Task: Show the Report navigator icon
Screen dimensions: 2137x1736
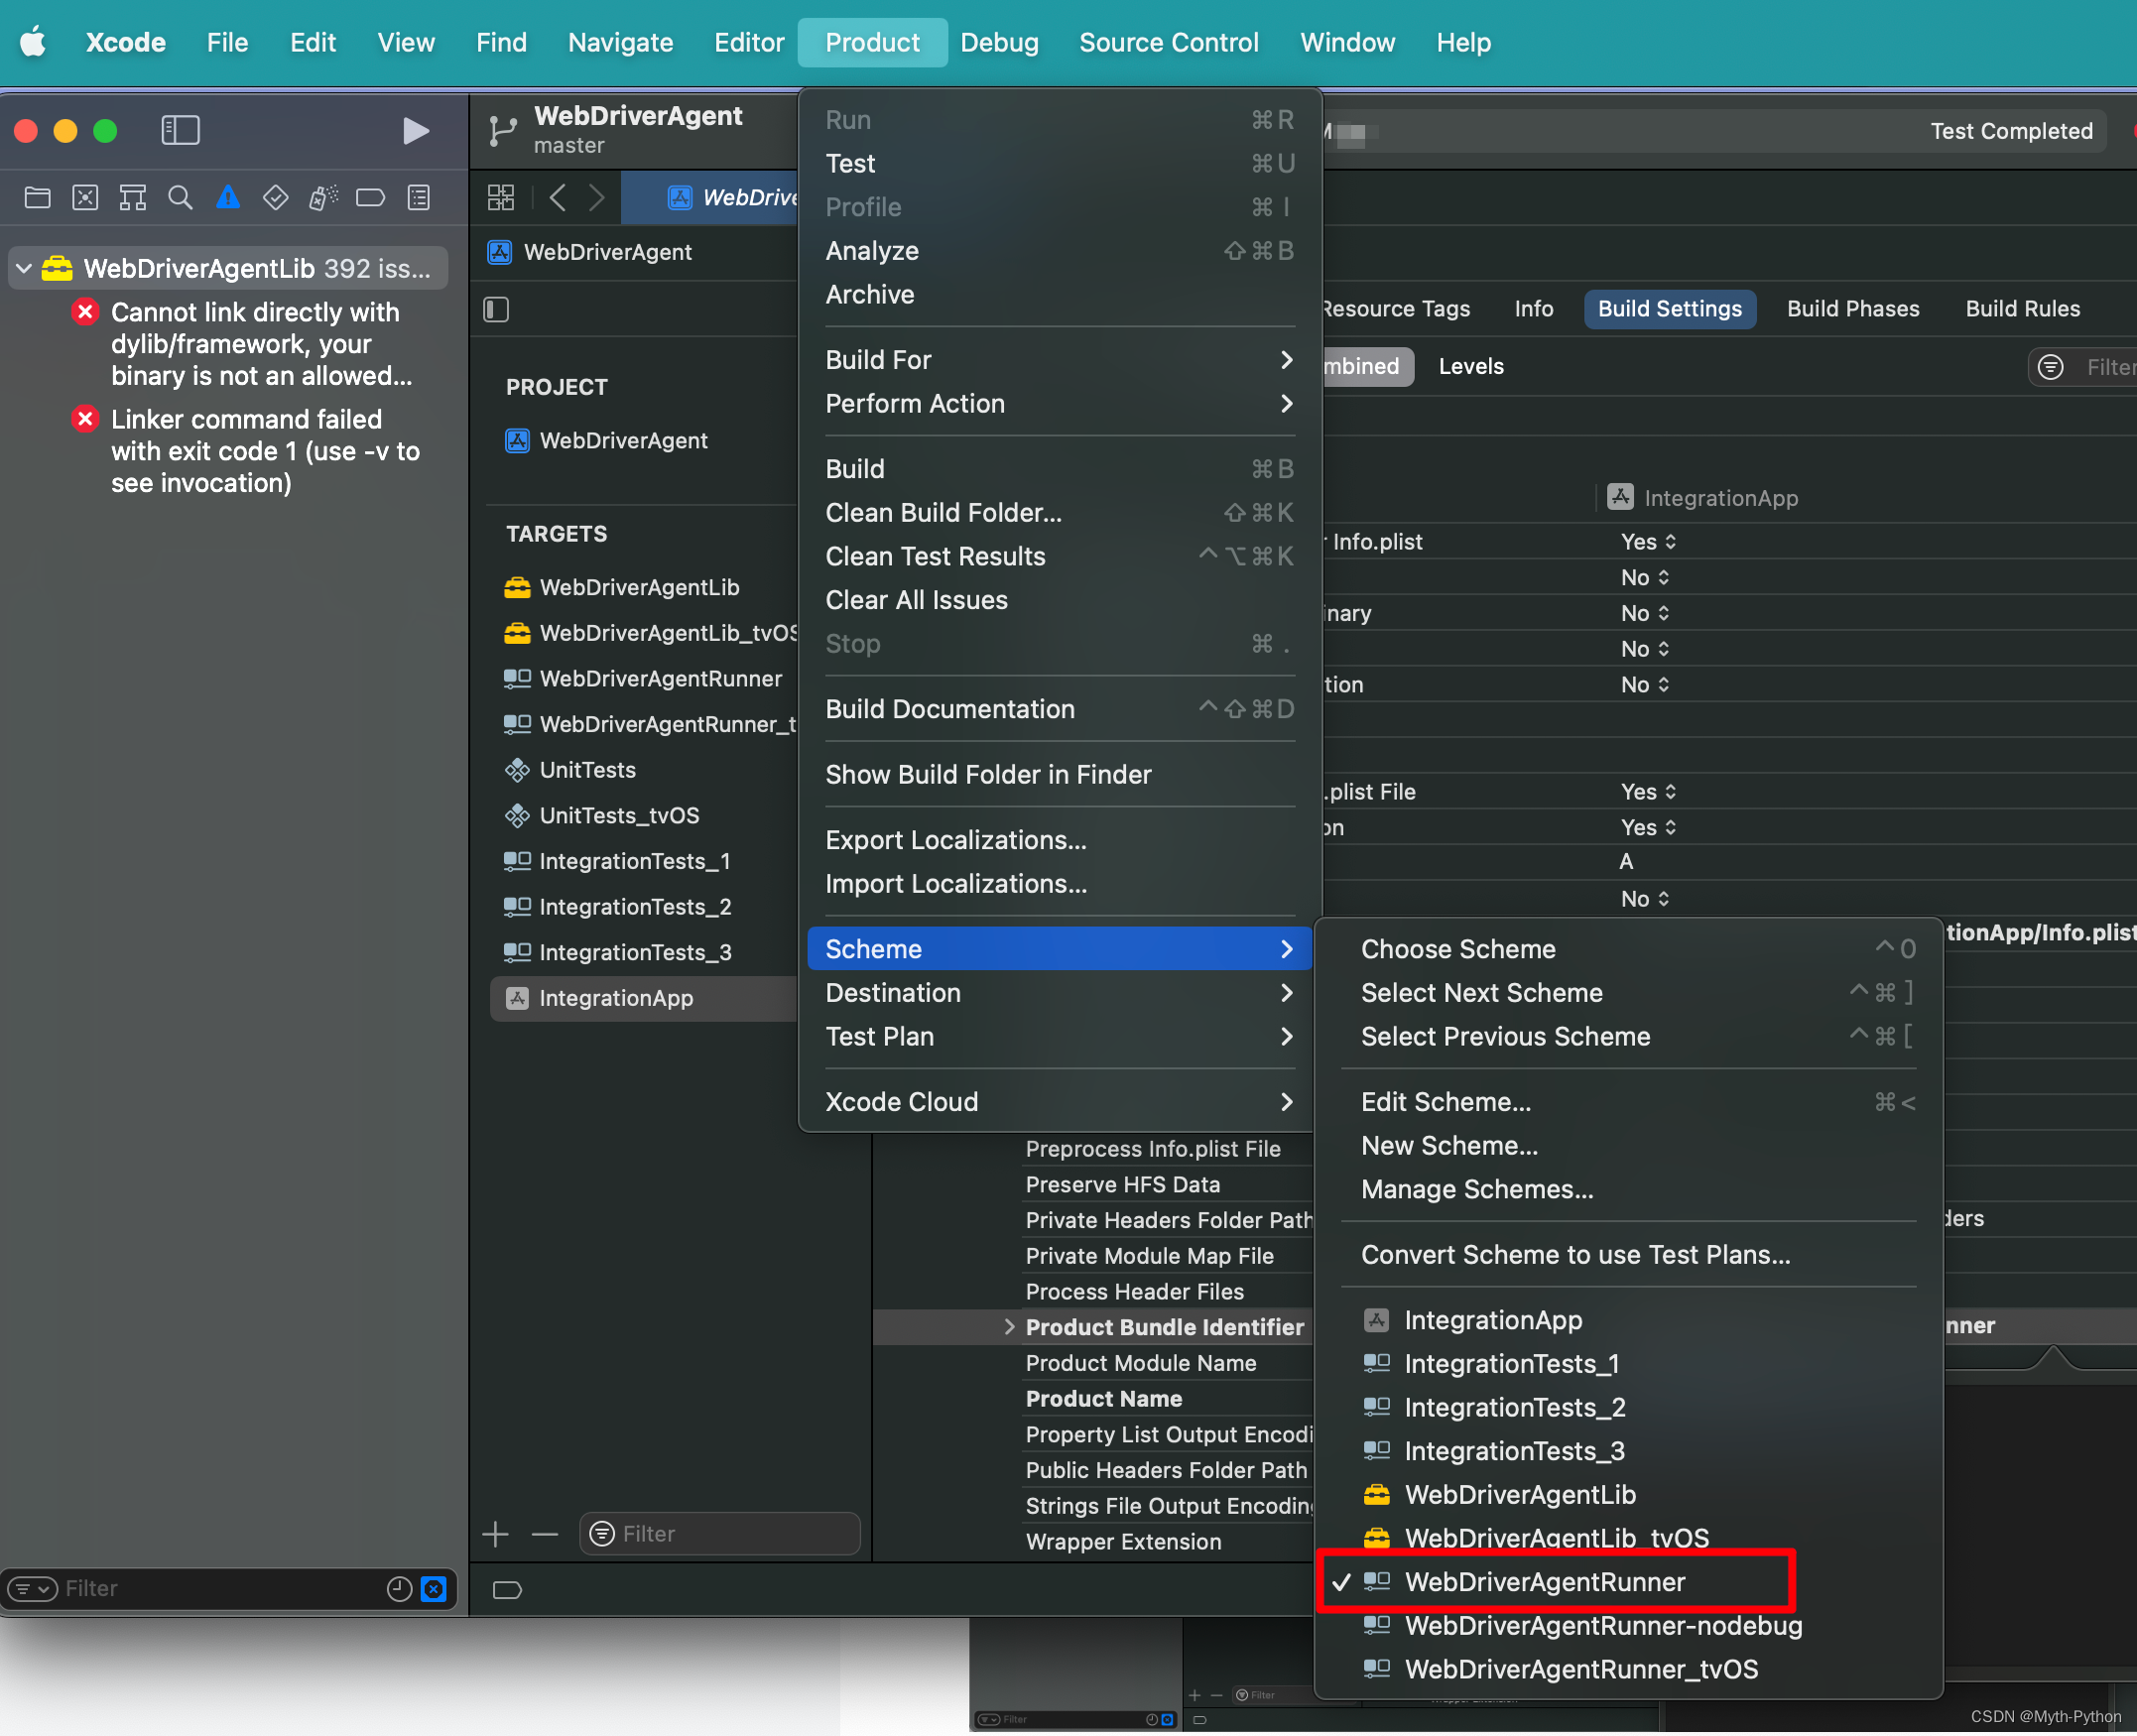Action: coord(419,198)
